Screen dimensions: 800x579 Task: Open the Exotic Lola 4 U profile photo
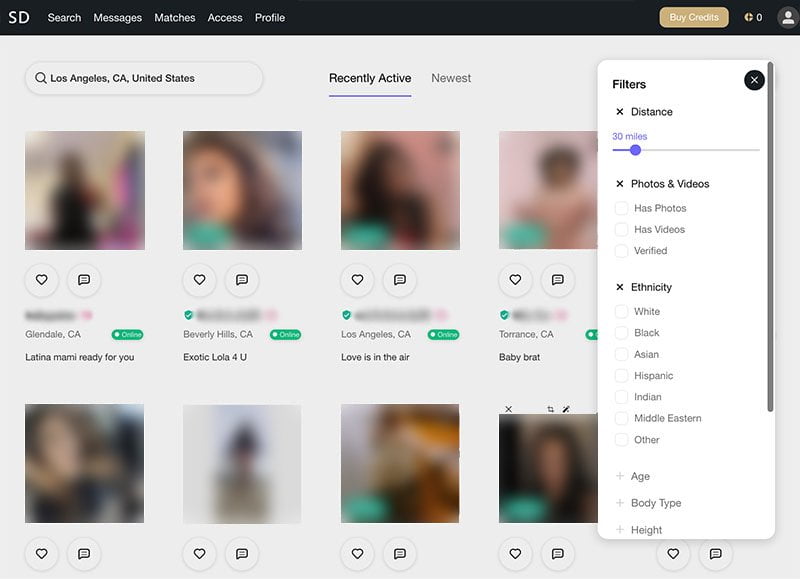point(242,190)
